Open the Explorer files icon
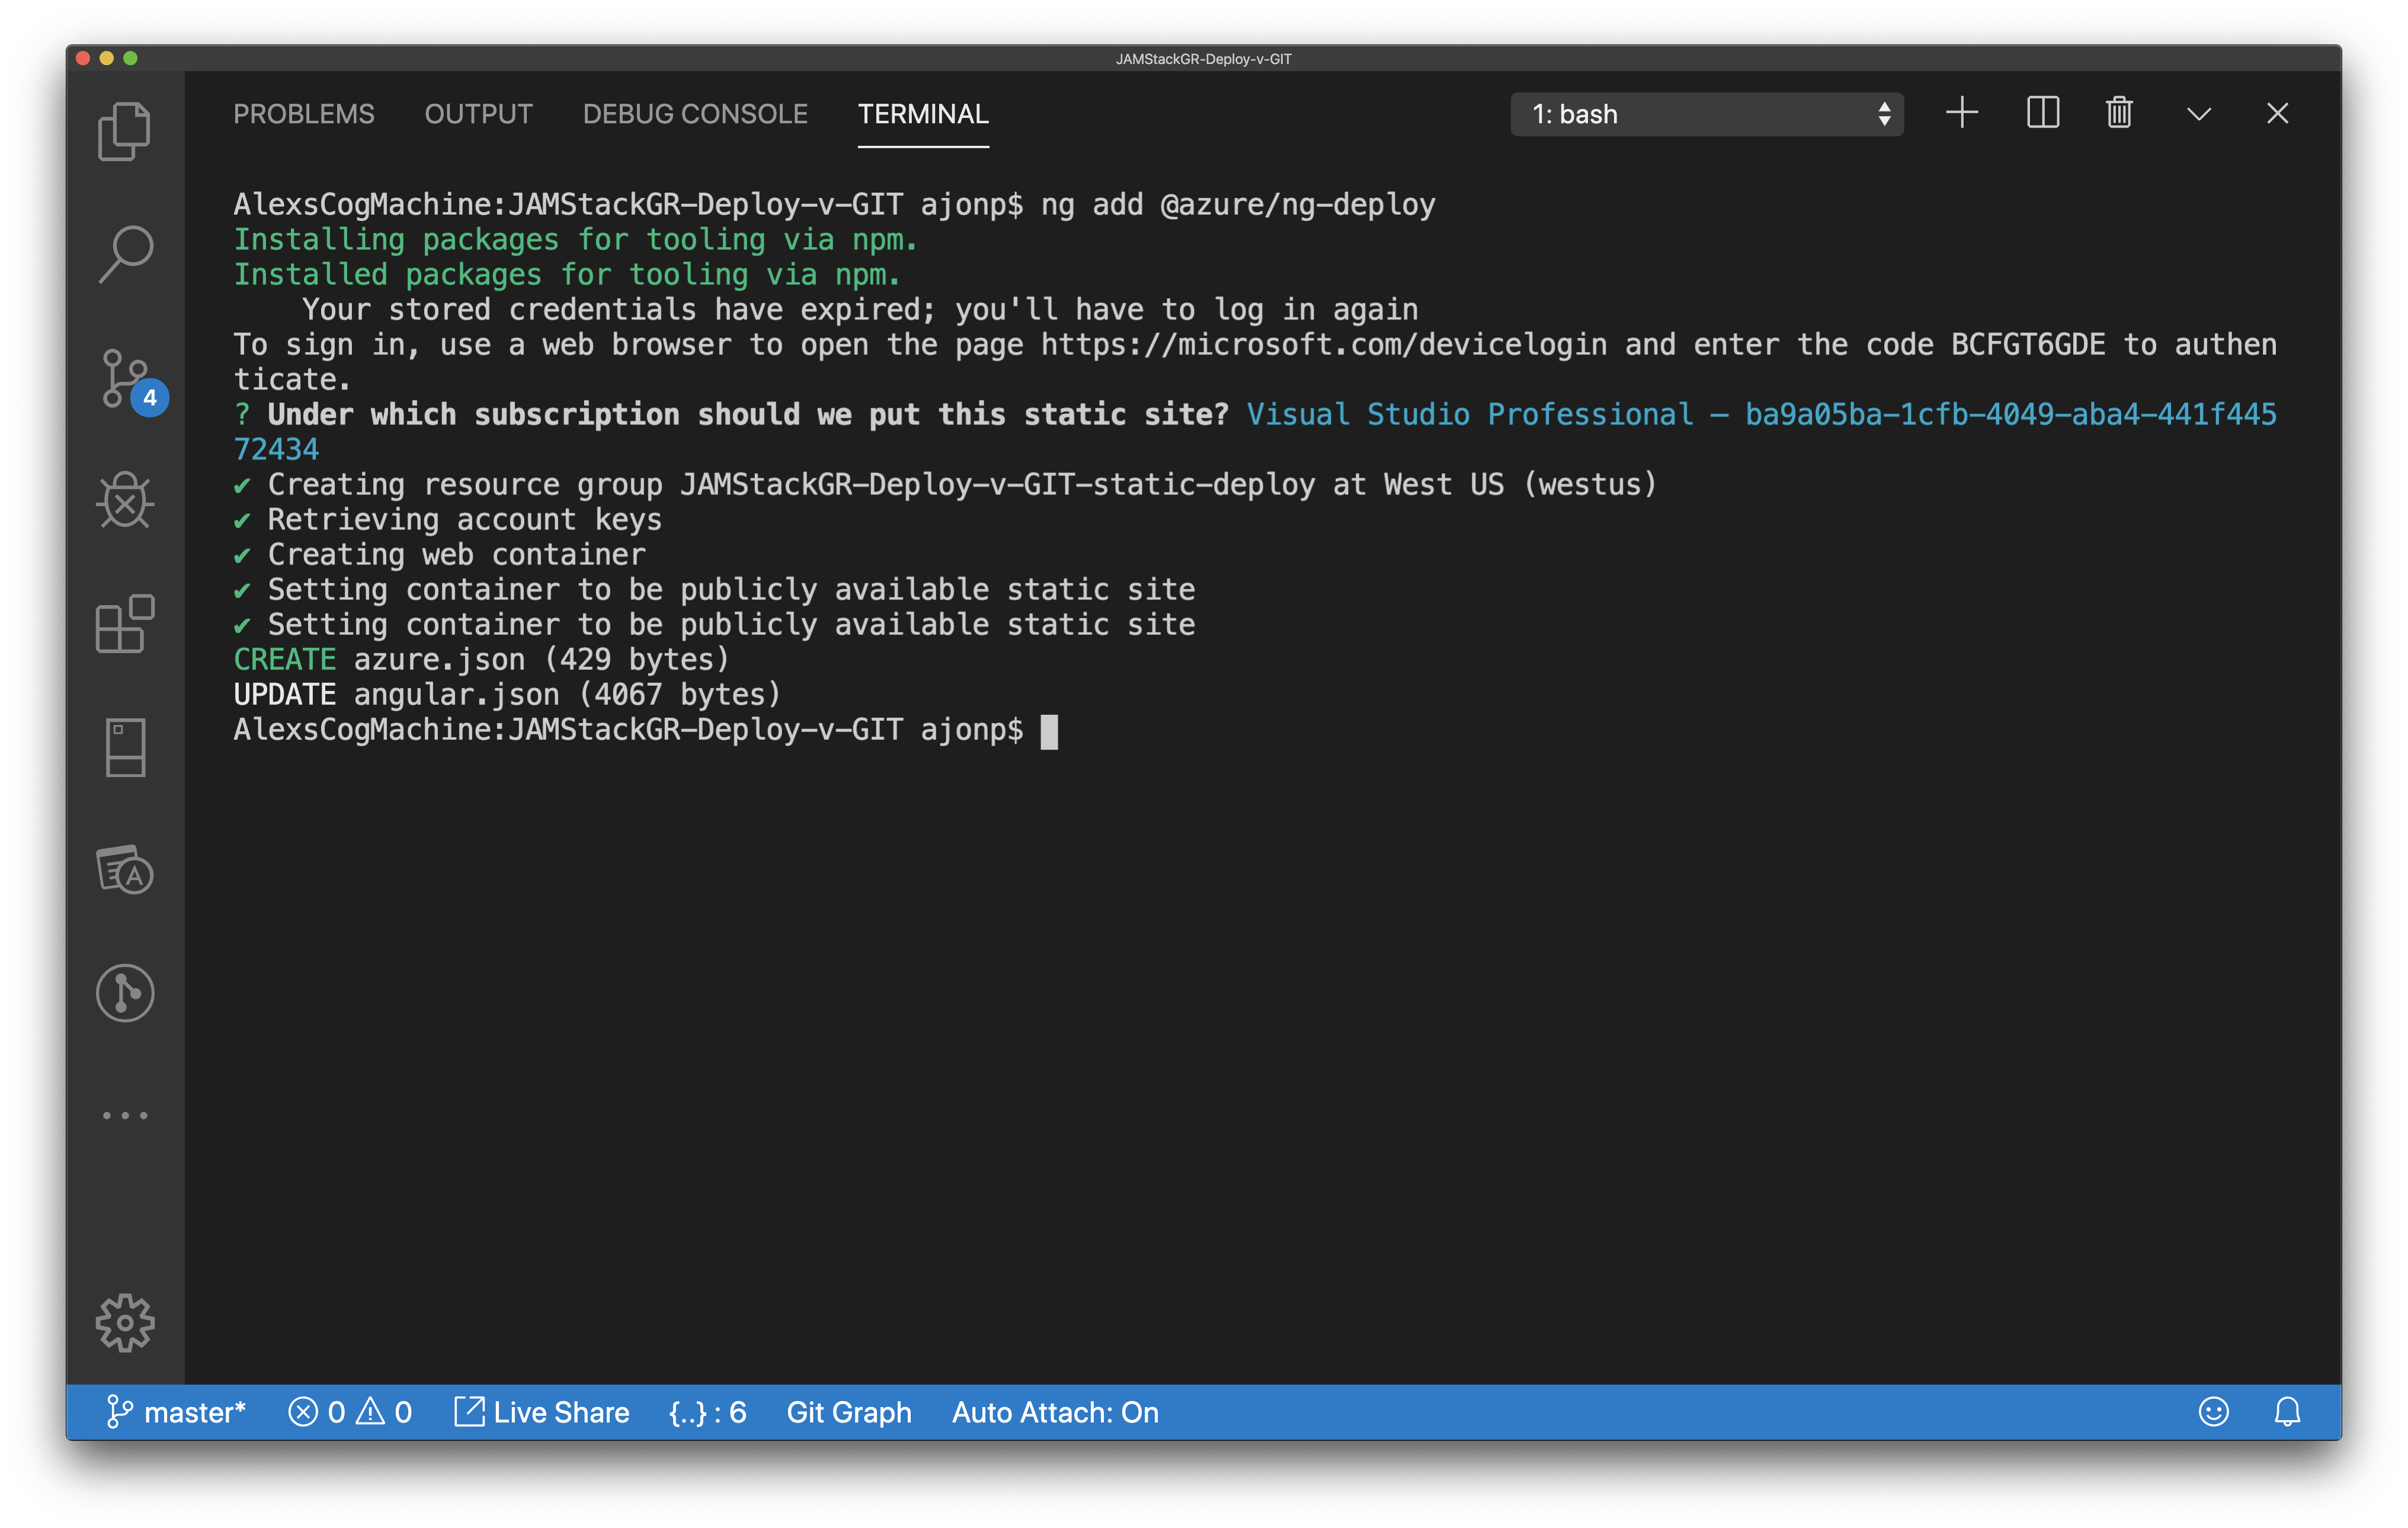2408x1528 pixels. [x=124, y=131]
